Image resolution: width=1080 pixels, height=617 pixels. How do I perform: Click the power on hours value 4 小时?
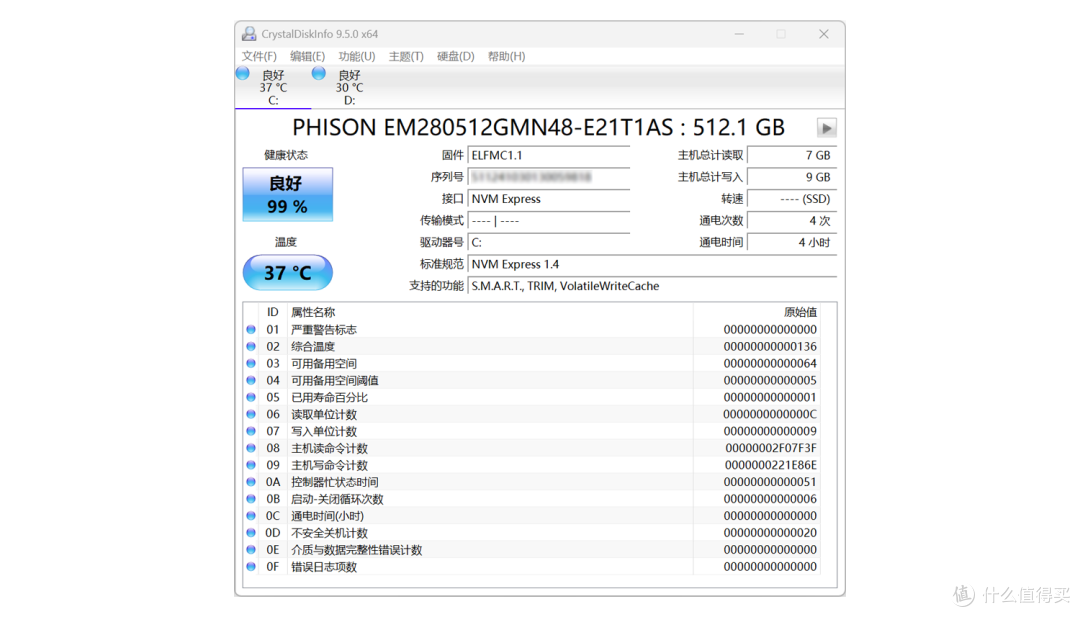tap(792, 242)
